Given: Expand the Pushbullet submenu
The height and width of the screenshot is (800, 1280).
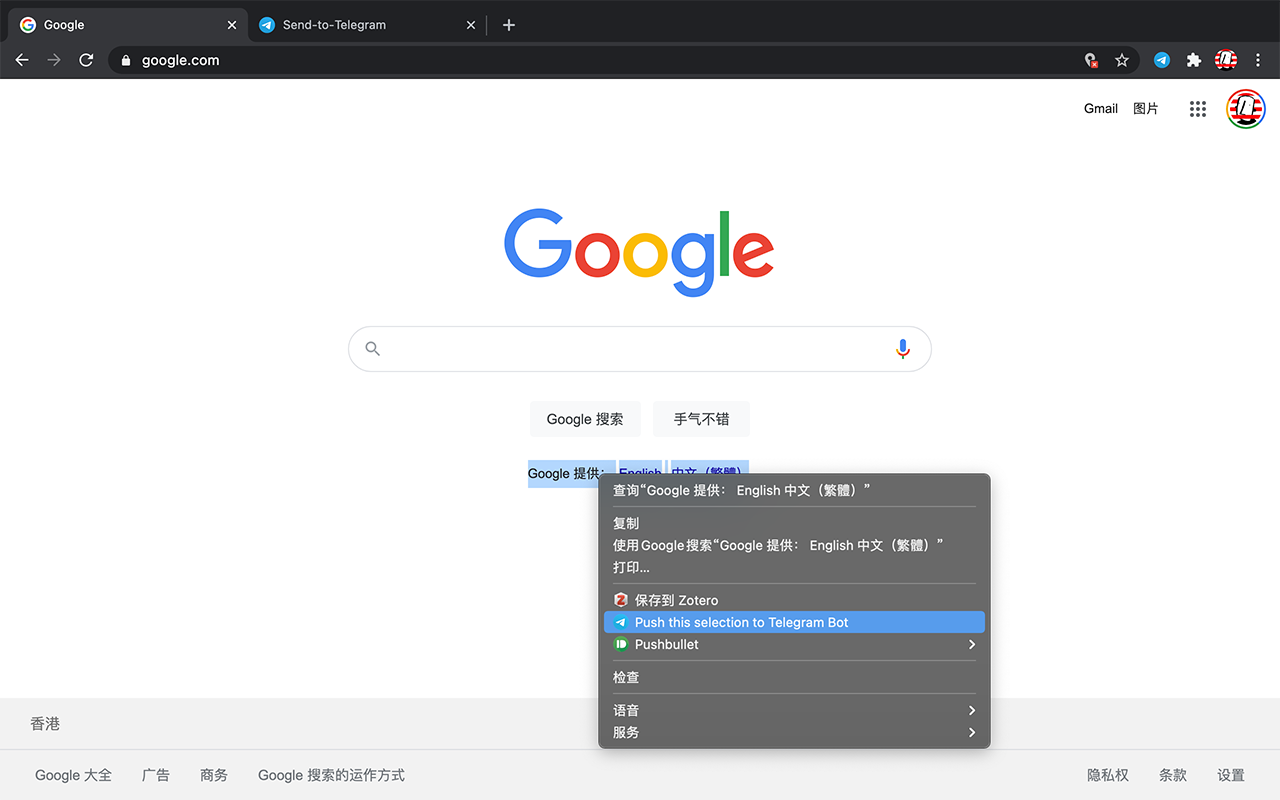Looking at the screenshot, I should coord(794,644).
